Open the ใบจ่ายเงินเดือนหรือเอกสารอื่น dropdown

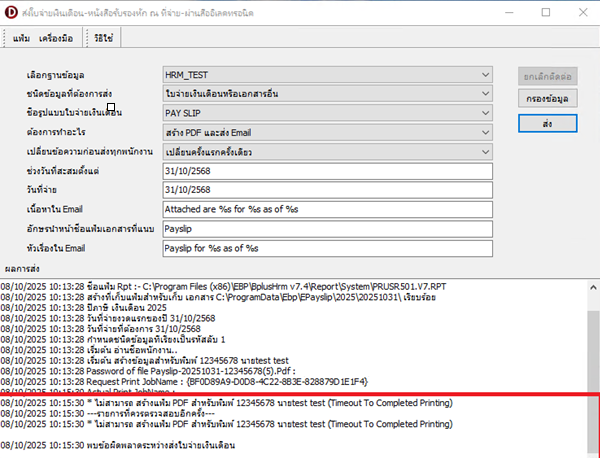[485, 93]
